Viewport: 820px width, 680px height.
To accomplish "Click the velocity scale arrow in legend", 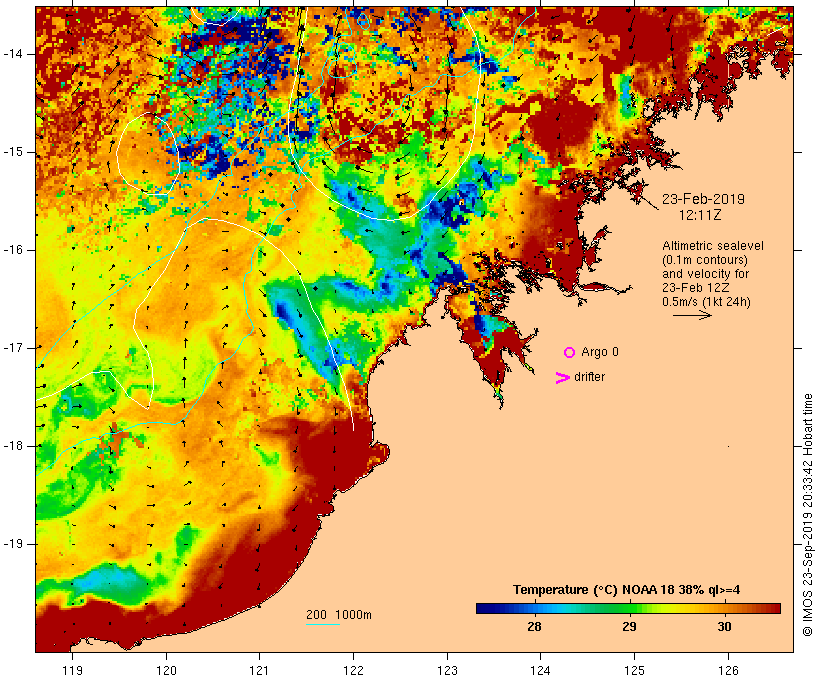I will point(692,315).
